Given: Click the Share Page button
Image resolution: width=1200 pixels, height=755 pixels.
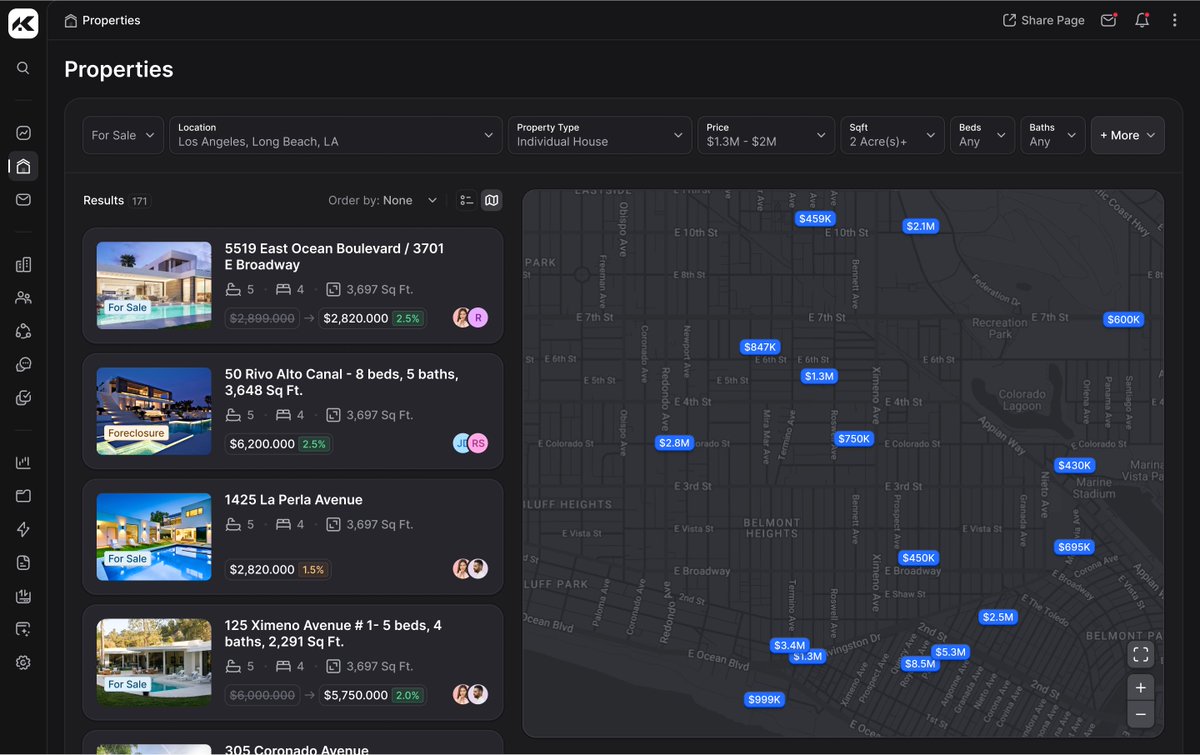Looking at the screenshot, I should 1044,20.
